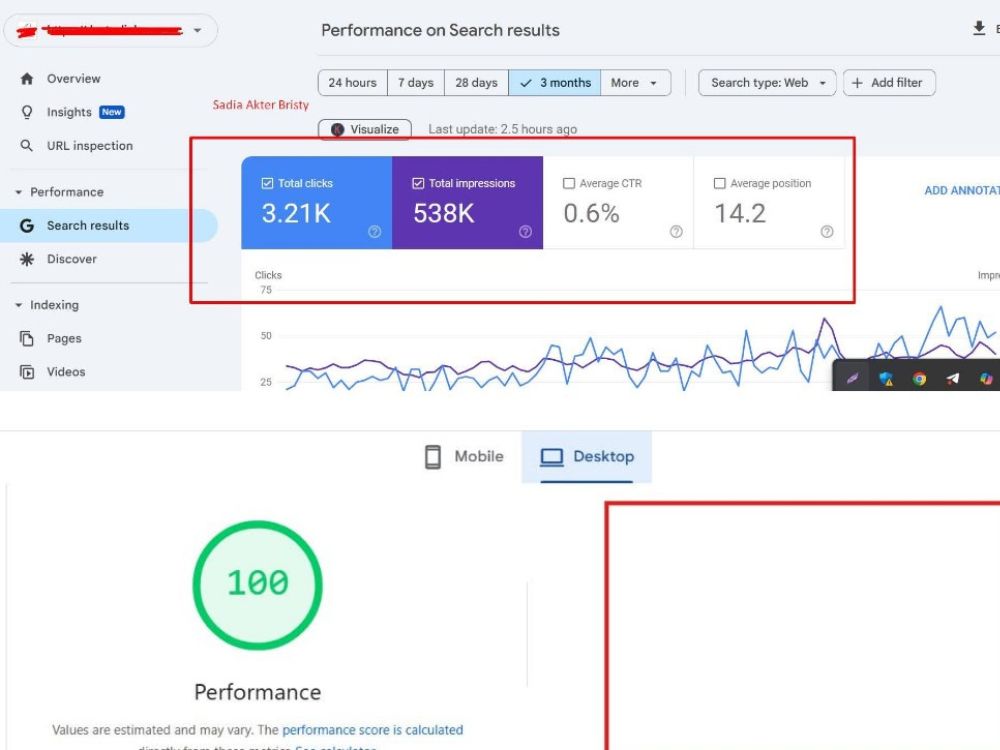
Task: Collapse the Performance section
Action: 18,192
